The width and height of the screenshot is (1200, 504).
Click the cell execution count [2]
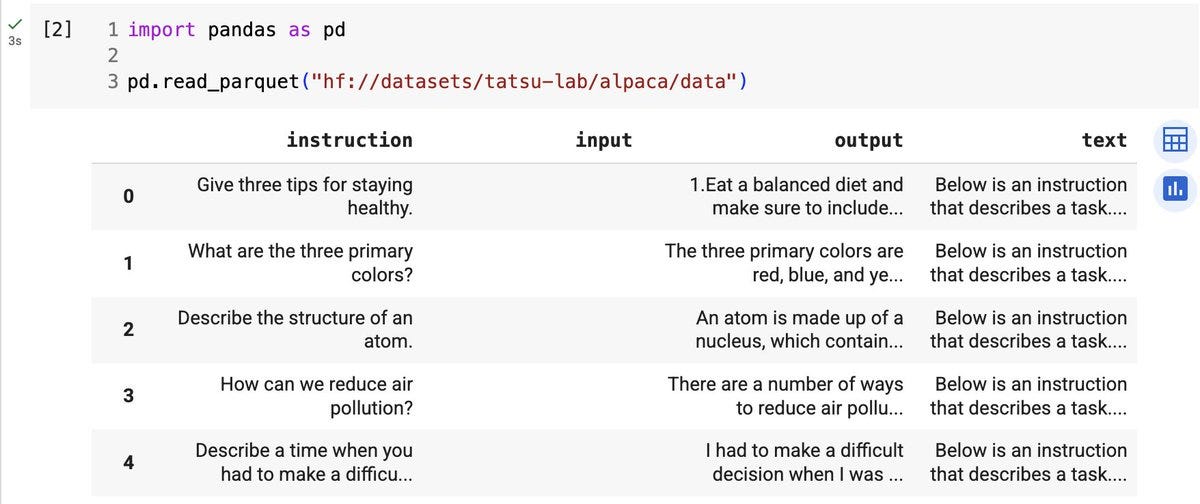pos(58,29)
